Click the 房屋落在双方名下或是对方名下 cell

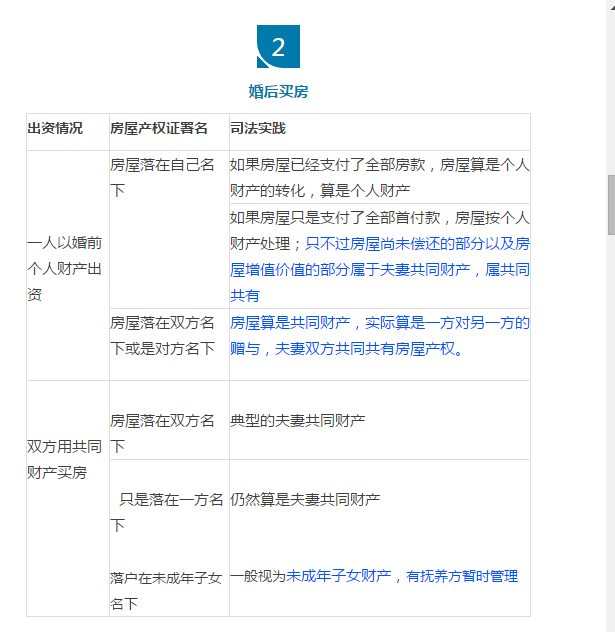pyautogui.click(x=162, y=336)
